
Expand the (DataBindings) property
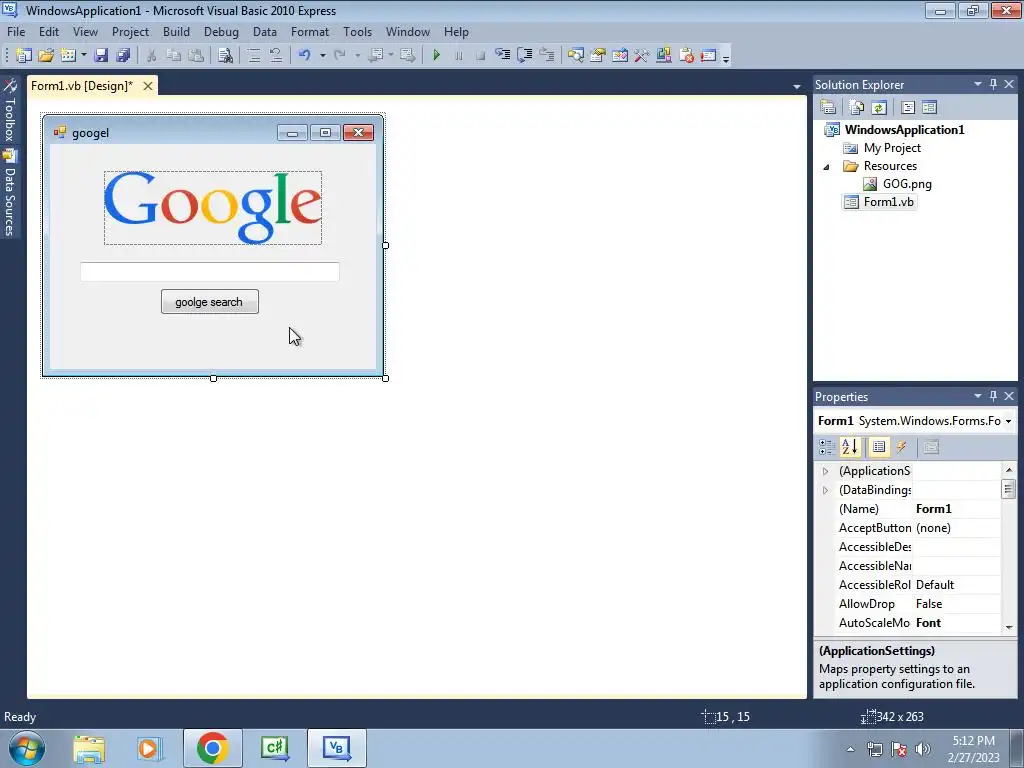point(825,490)
